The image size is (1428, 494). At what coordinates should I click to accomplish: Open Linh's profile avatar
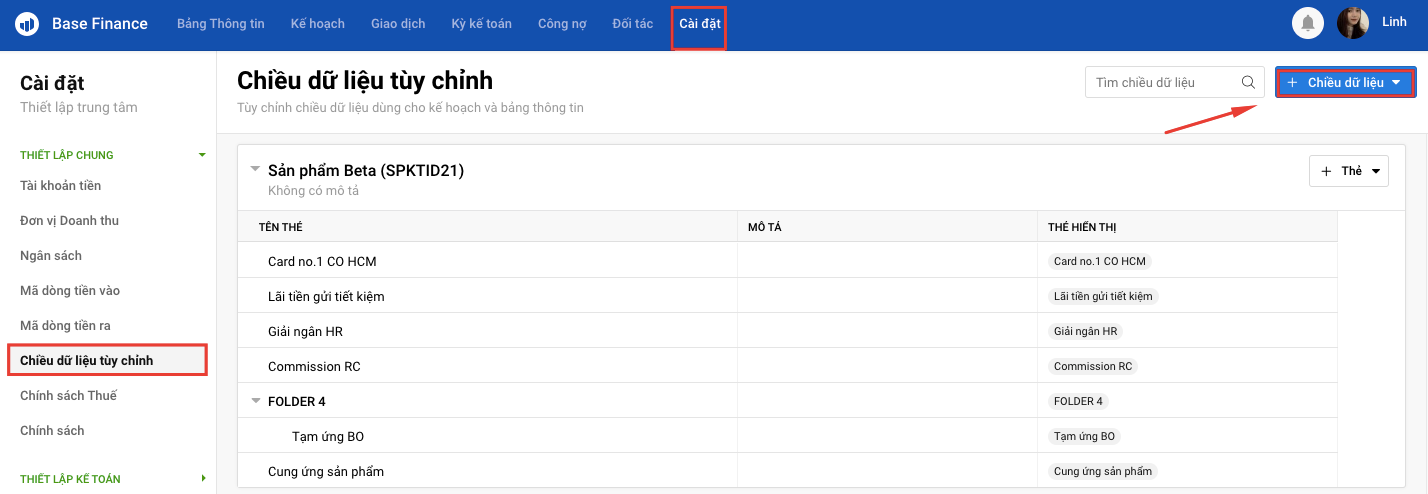[1353, 23]
